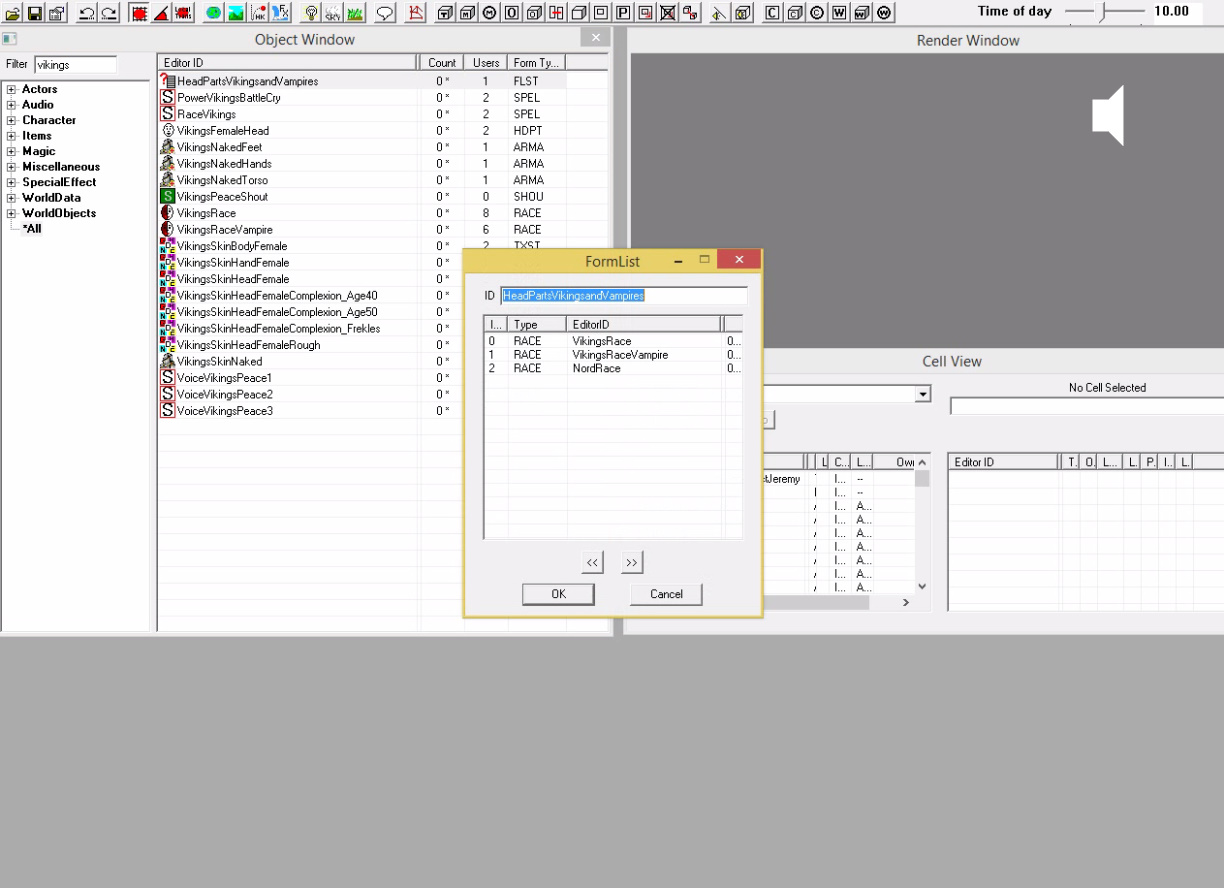Sort FormList by Type column header
This screenshot has height=888, width=1224.
(x=537, y=325)
